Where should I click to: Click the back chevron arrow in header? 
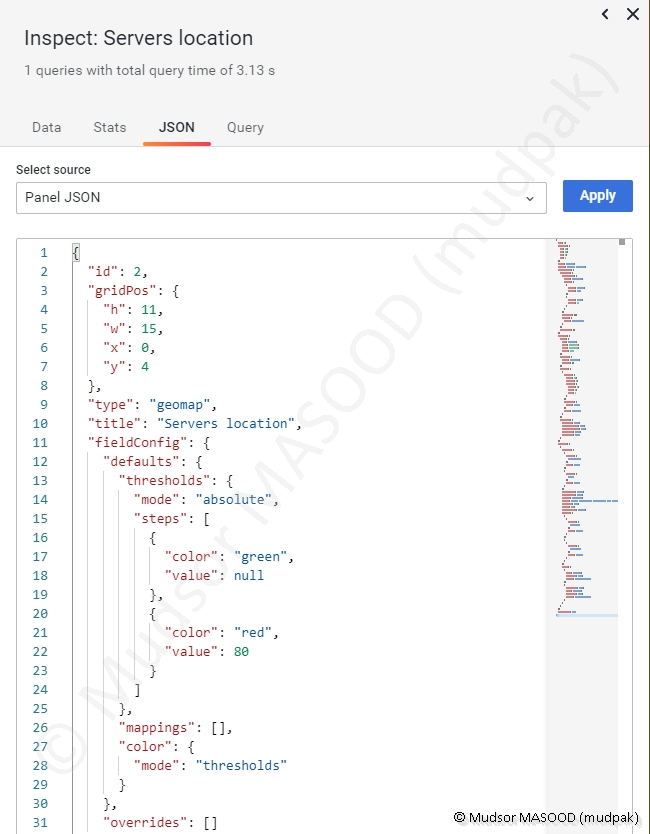605,14
